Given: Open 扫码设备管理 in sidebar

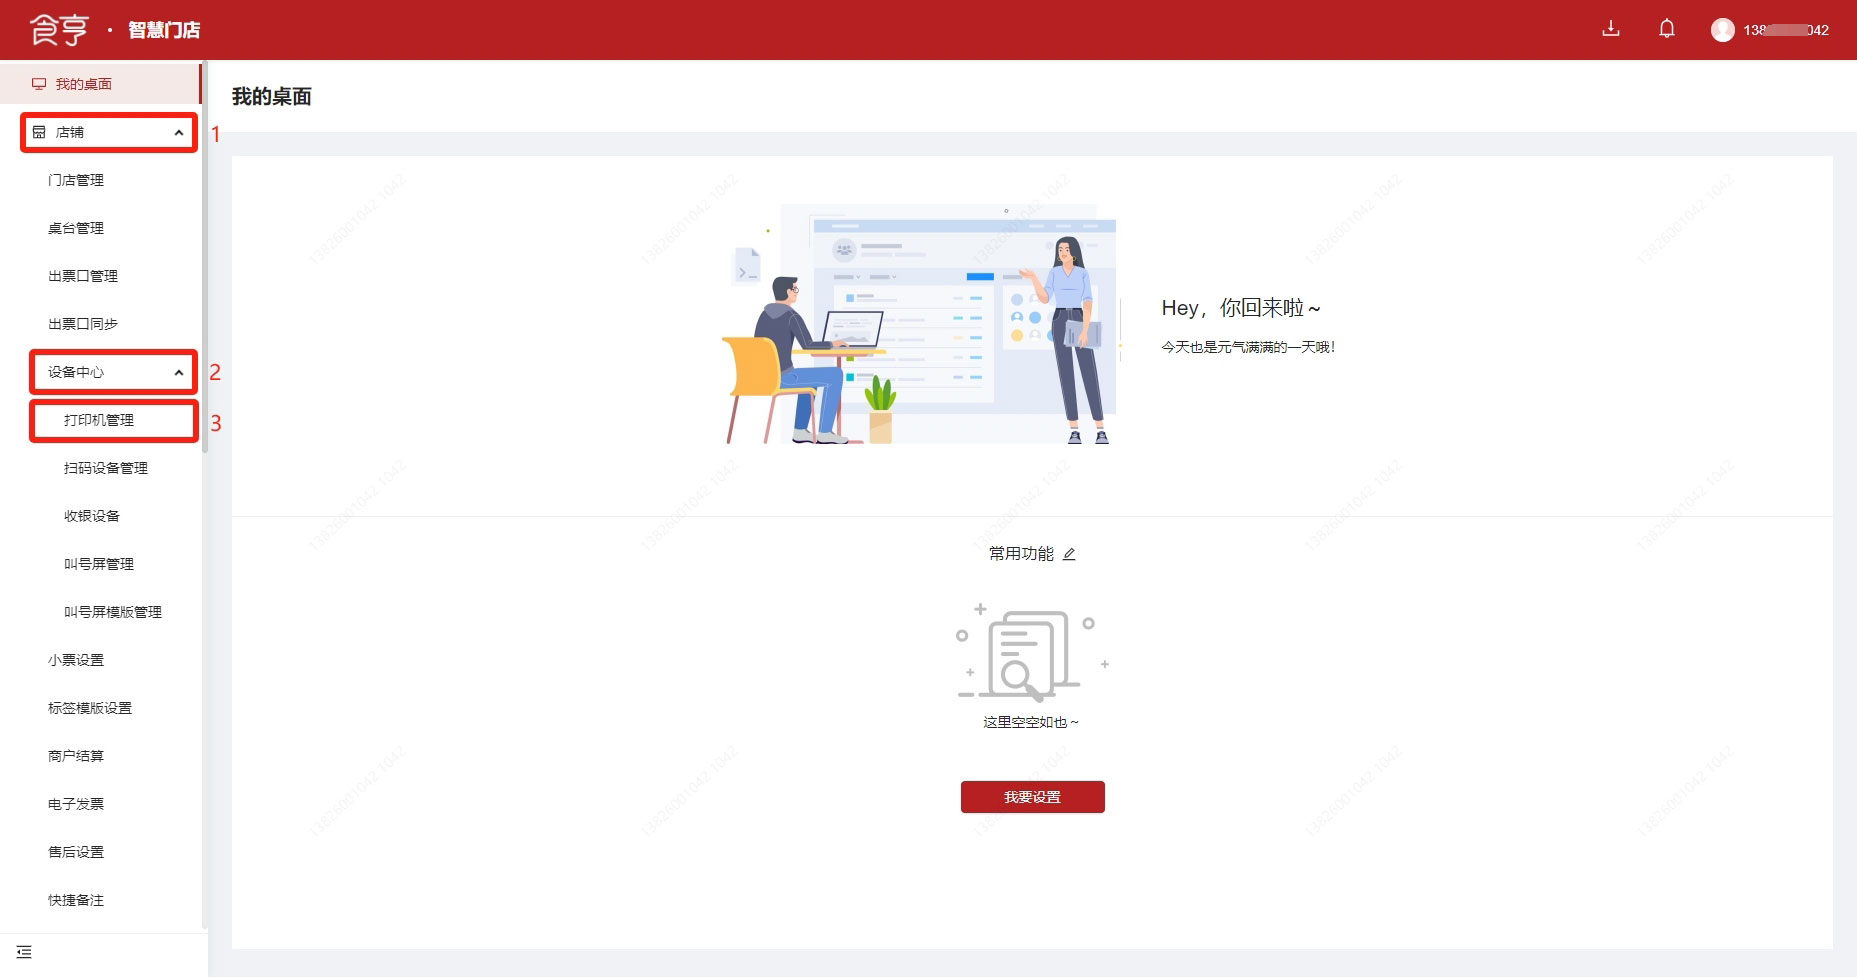Looking at the screenshot, I should 106,468.
